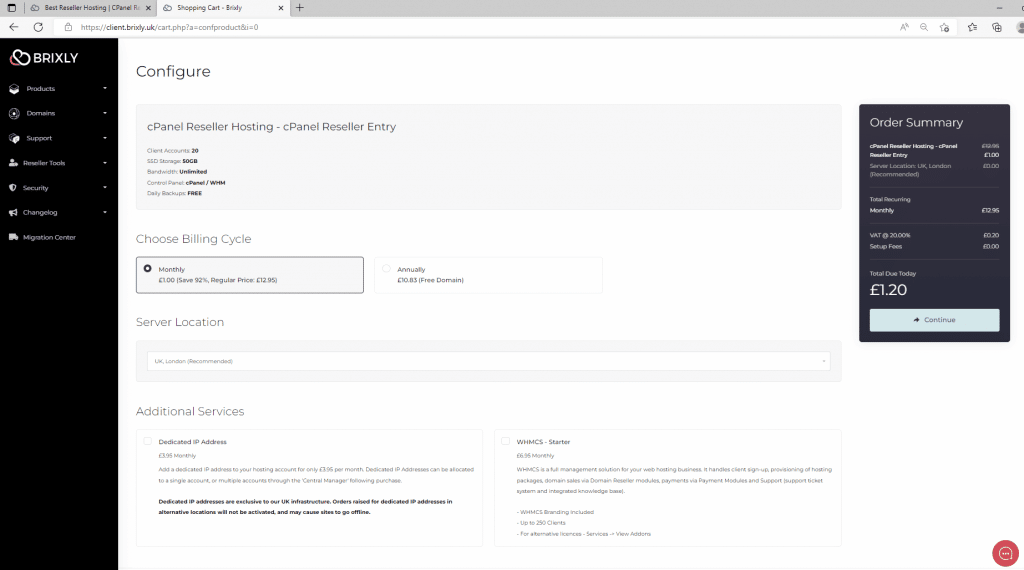Expand the Domains menu arrow

[x=105, y=114]
